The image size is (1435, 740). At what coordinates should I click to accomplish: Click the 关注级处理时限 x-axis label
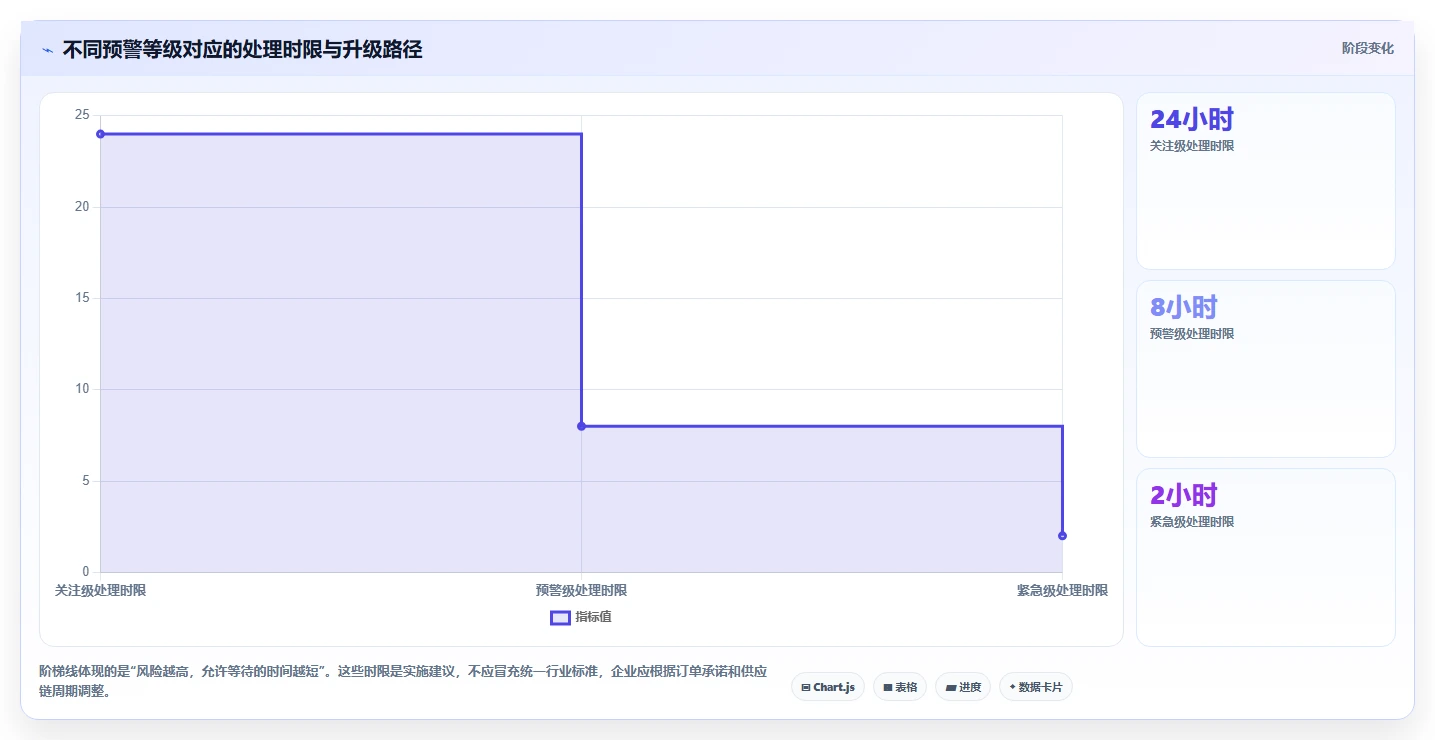click(x=100, y=591)
